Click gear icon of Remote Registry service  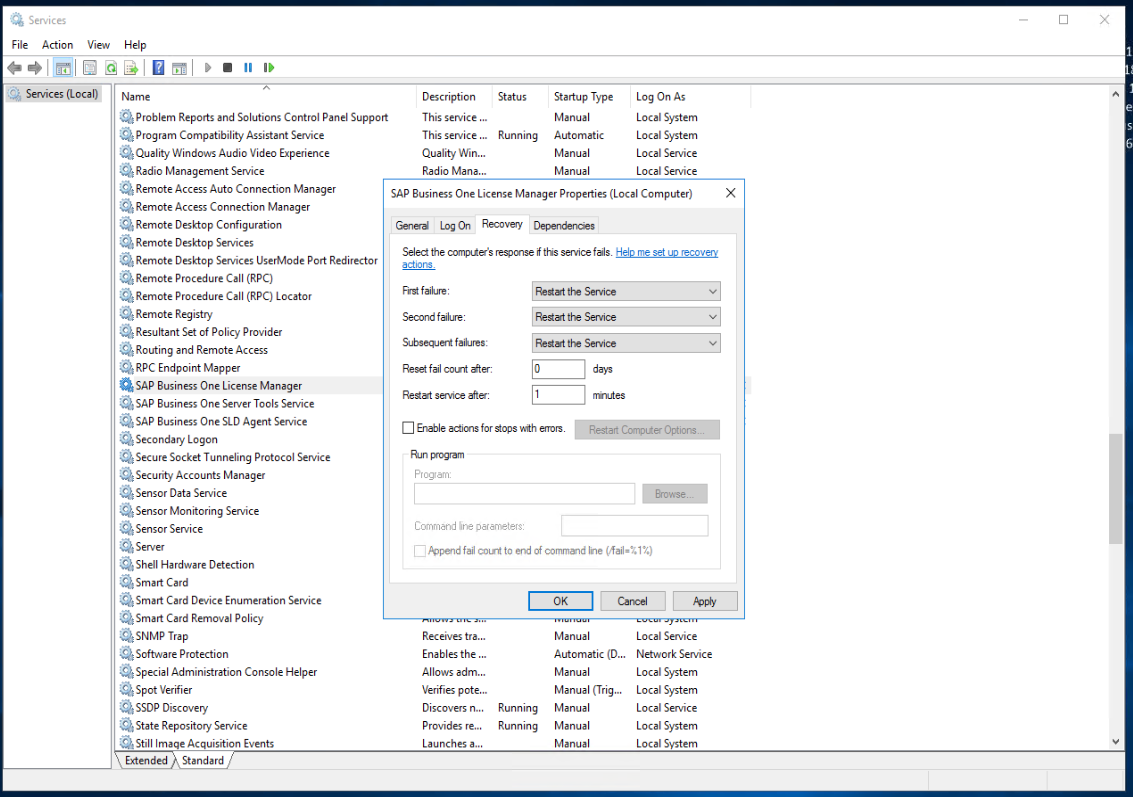point(126,314)
